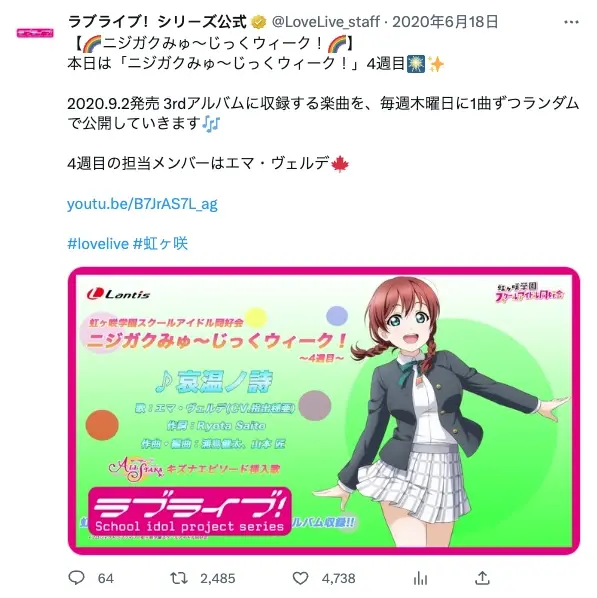Open the youtu.be/B7JrAS7L_ag link
The image size is (597, 598).
[142, 204]
